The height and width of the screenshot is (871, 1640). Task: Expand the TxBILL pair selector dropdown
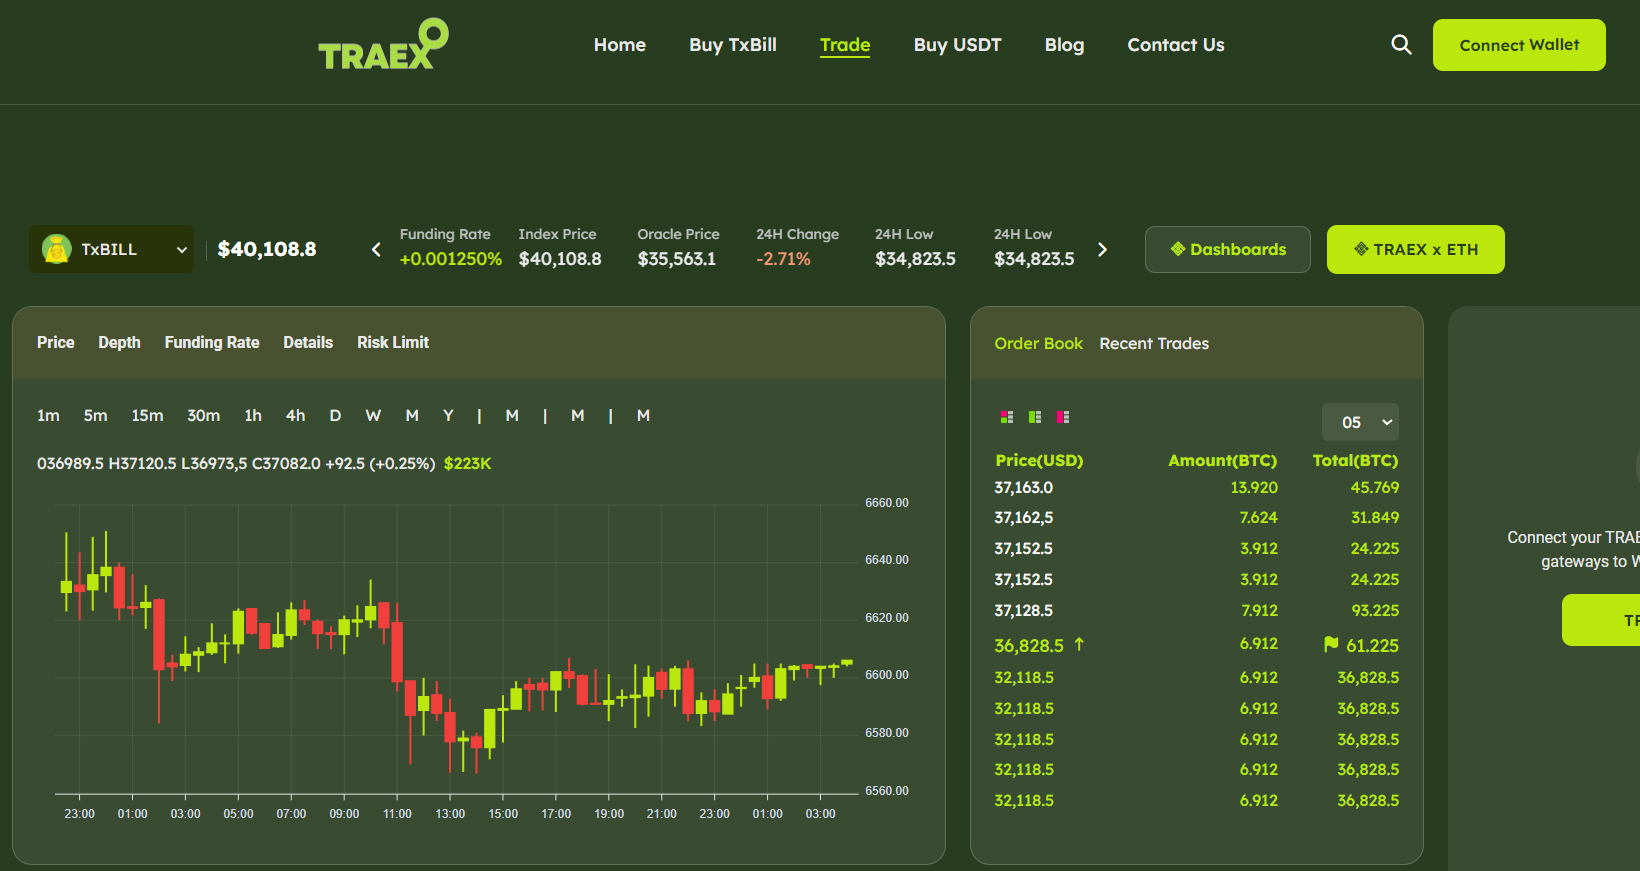click(182, 250)
